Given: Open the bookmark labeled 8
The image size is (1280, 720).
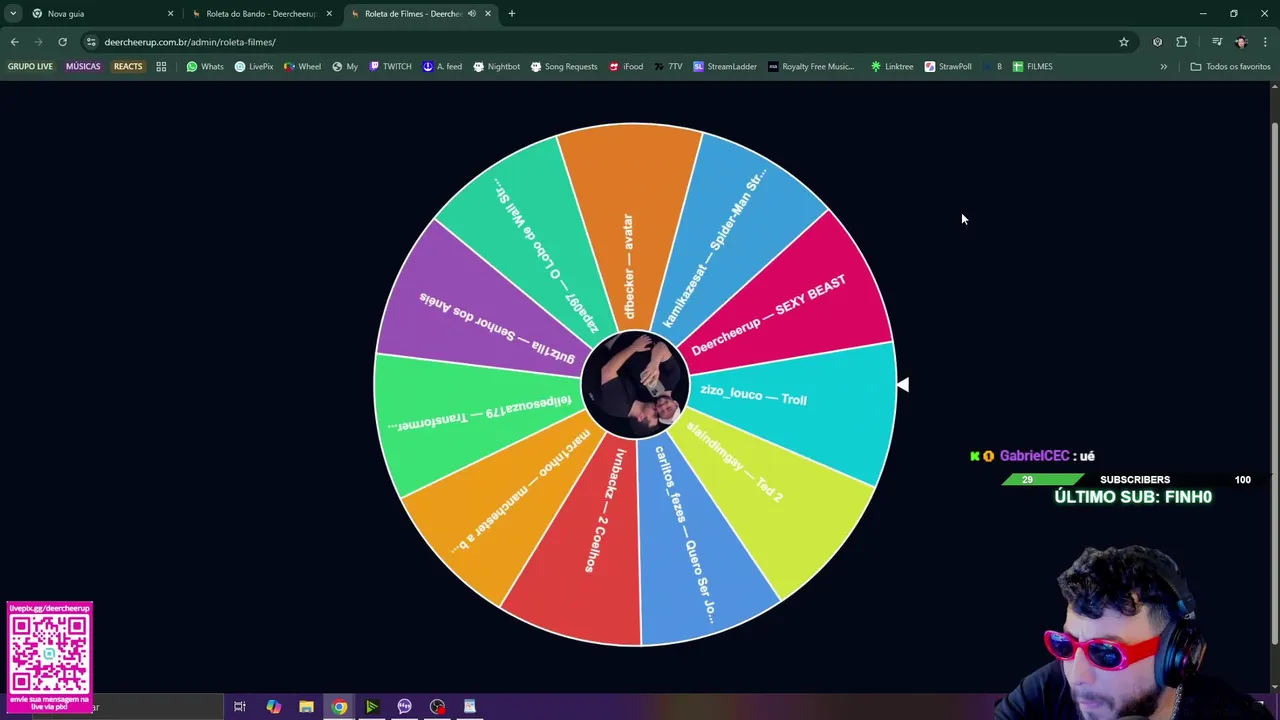Looking at the screenshot, I should point(992,67).
